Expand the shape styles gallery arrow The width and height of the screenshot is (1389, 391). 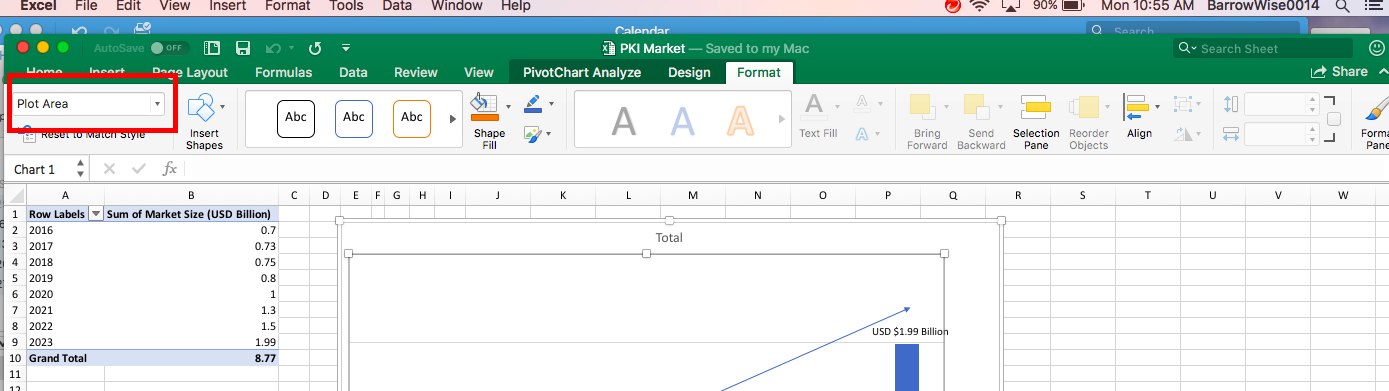pos(452,118)
